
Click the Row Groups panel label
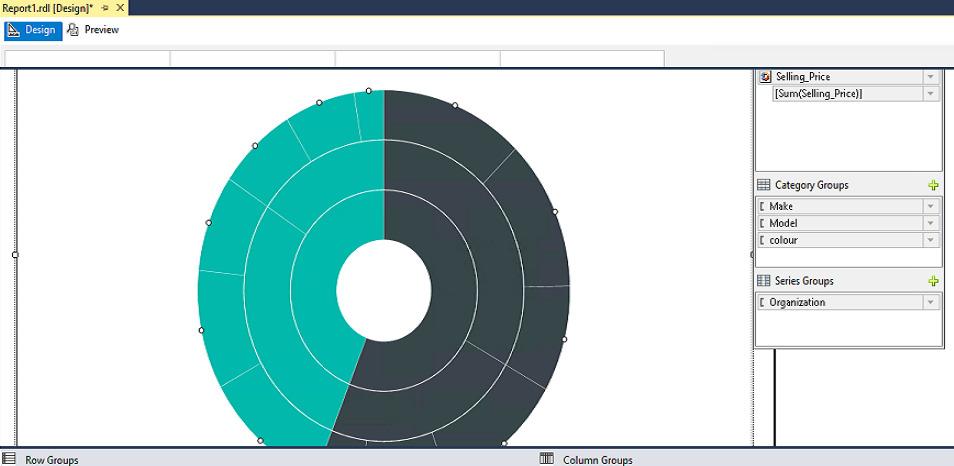(52, 460)
